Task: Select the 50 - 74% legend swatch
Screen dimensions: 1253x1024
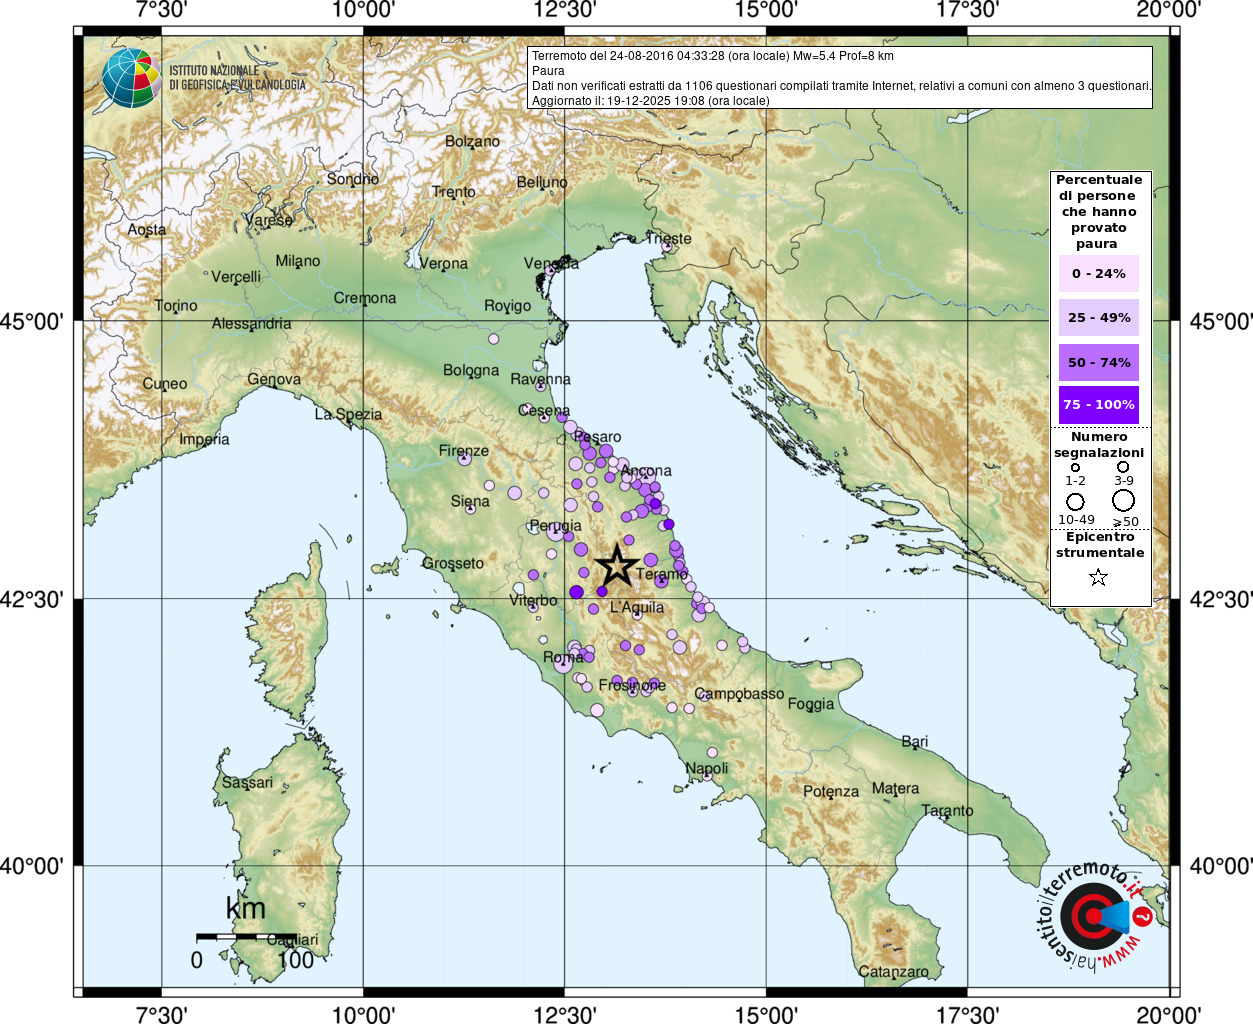Action: tap(1099, 362)
